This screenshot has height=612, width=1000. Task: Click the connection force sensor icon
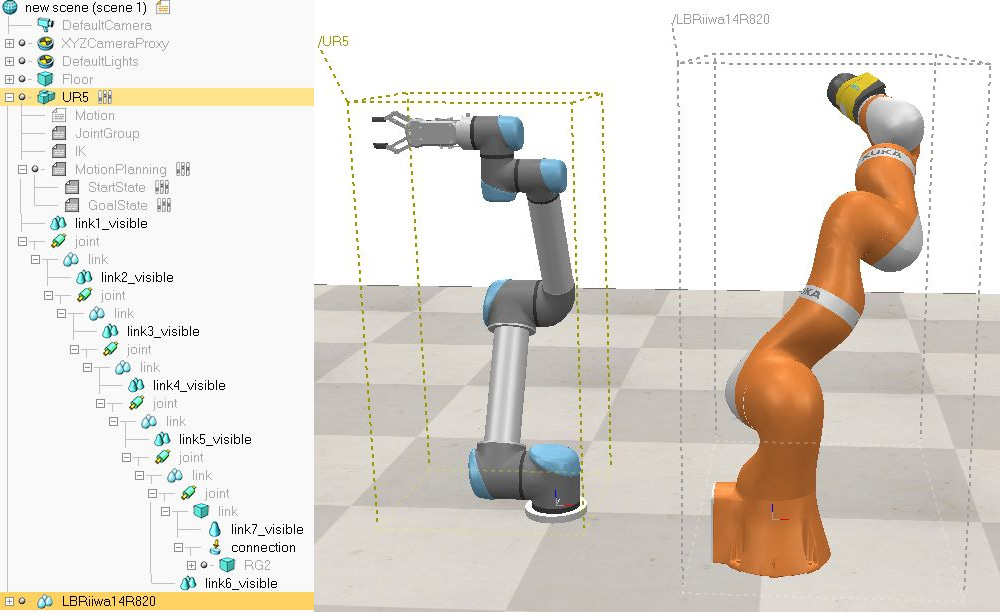pos(216,547)
